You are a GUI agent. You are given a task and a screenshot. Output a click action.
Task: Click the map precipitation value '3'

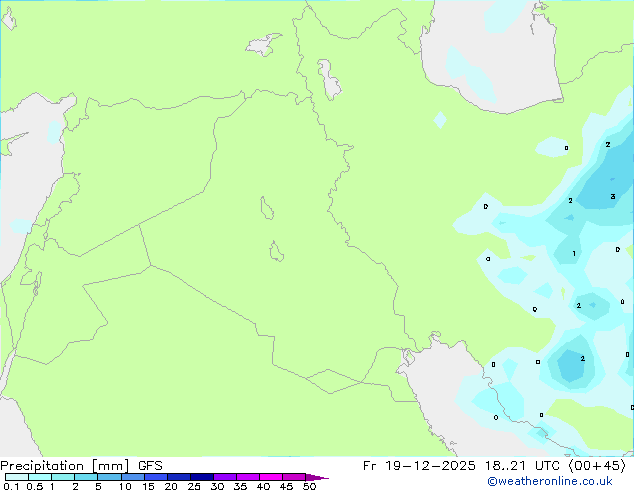[x=613, y=196]
